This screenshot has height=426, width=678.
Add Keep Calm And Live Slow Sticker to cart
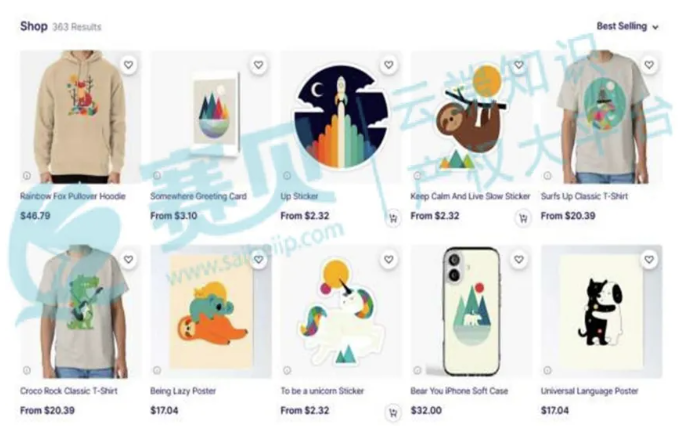[x=523, y=218]
